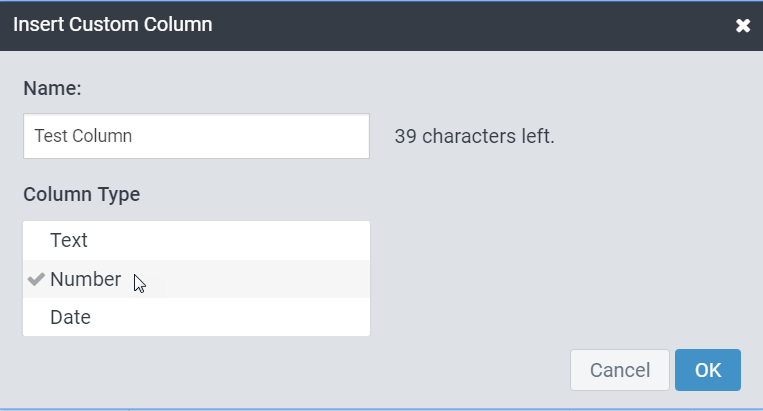Screen dimensions: 763x411
Task: Click the "characters left." counter text
Action: point(488,136)
